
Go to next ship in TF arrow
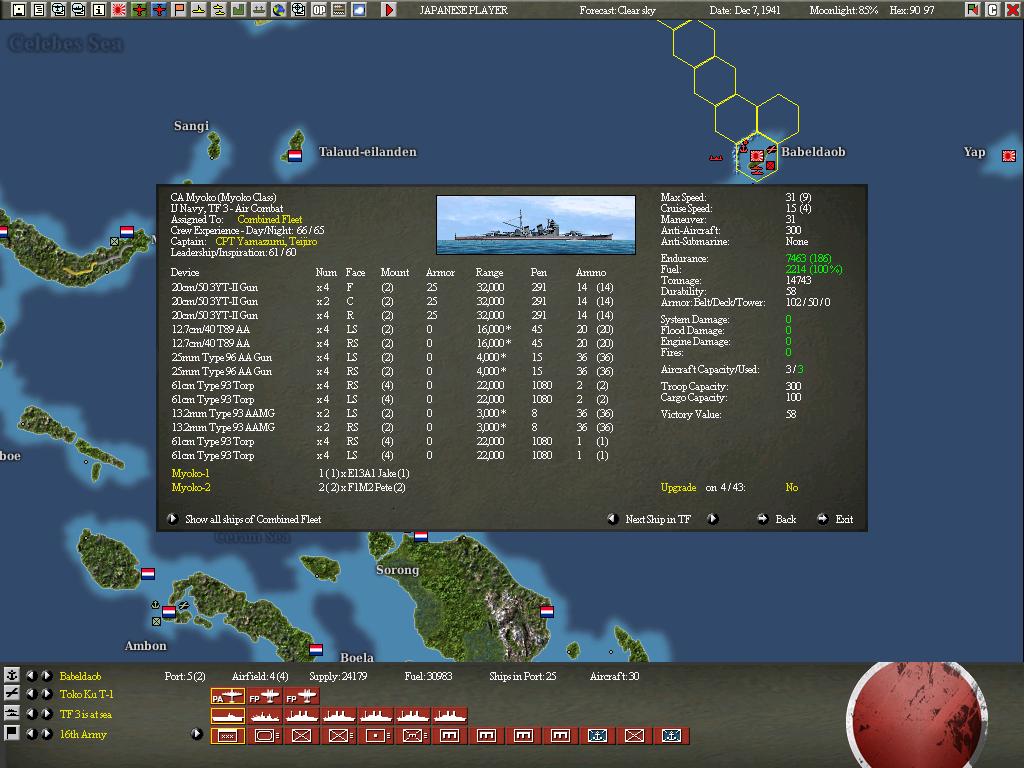pos(712,519)
